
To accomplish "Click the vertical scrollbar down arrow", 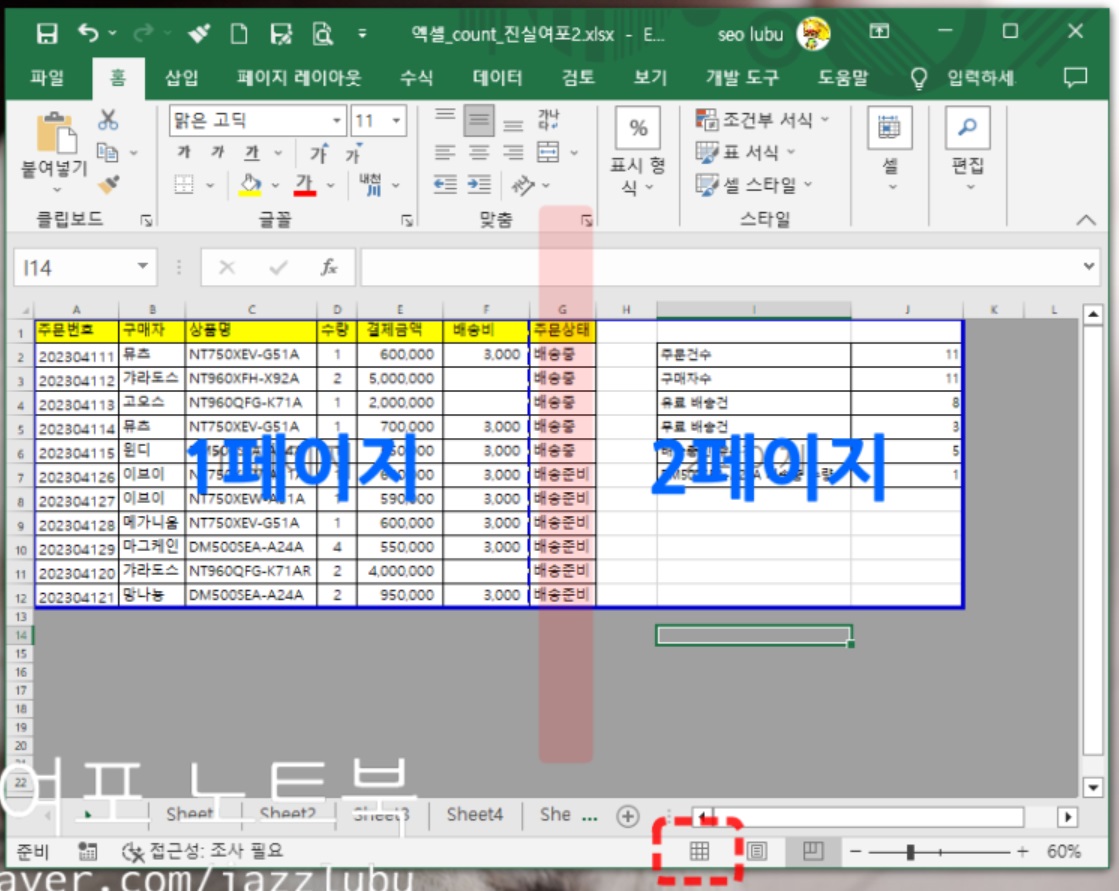I will (x=1093, y=788).
